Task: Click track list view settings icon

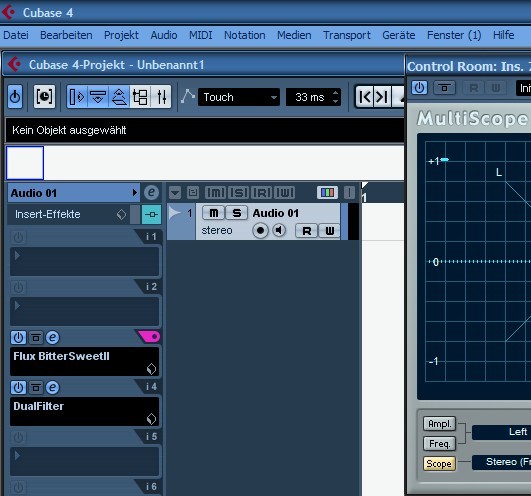Action: pyautogui.click(x=193, y=192)
